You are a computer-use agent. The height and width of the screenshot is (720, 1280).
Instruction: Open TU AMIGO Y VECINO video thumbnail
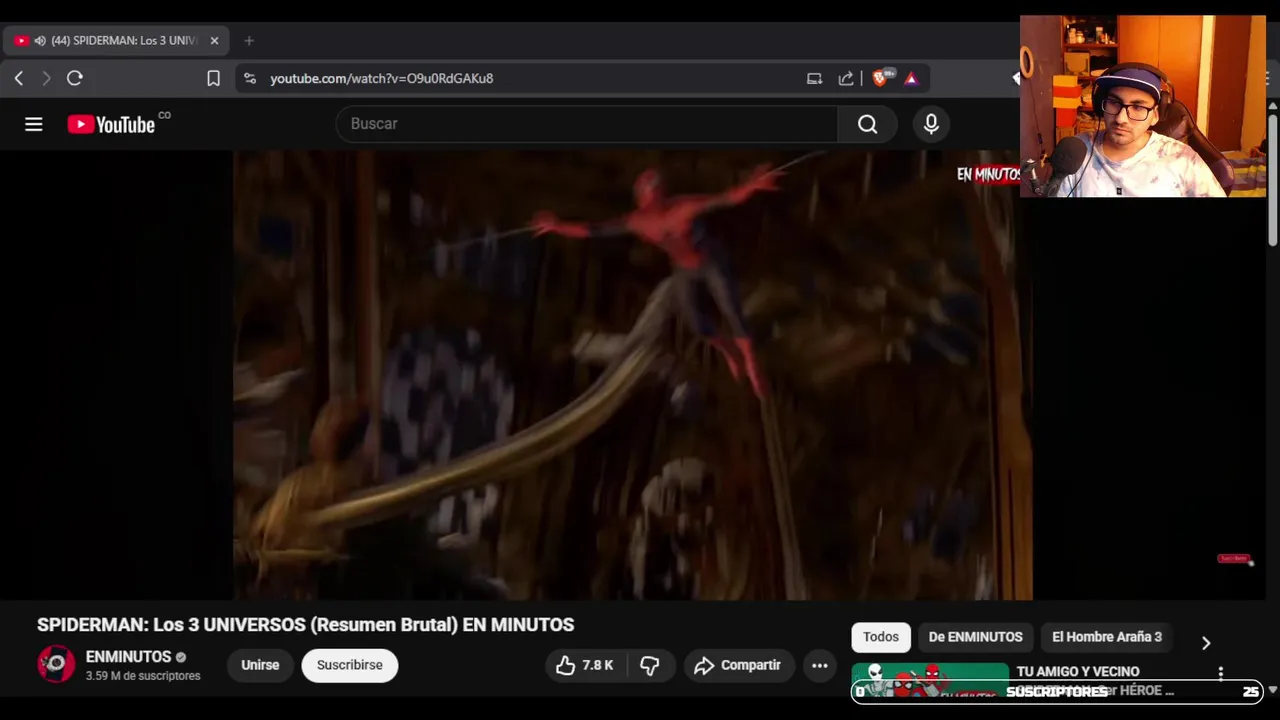pos(930,680)
